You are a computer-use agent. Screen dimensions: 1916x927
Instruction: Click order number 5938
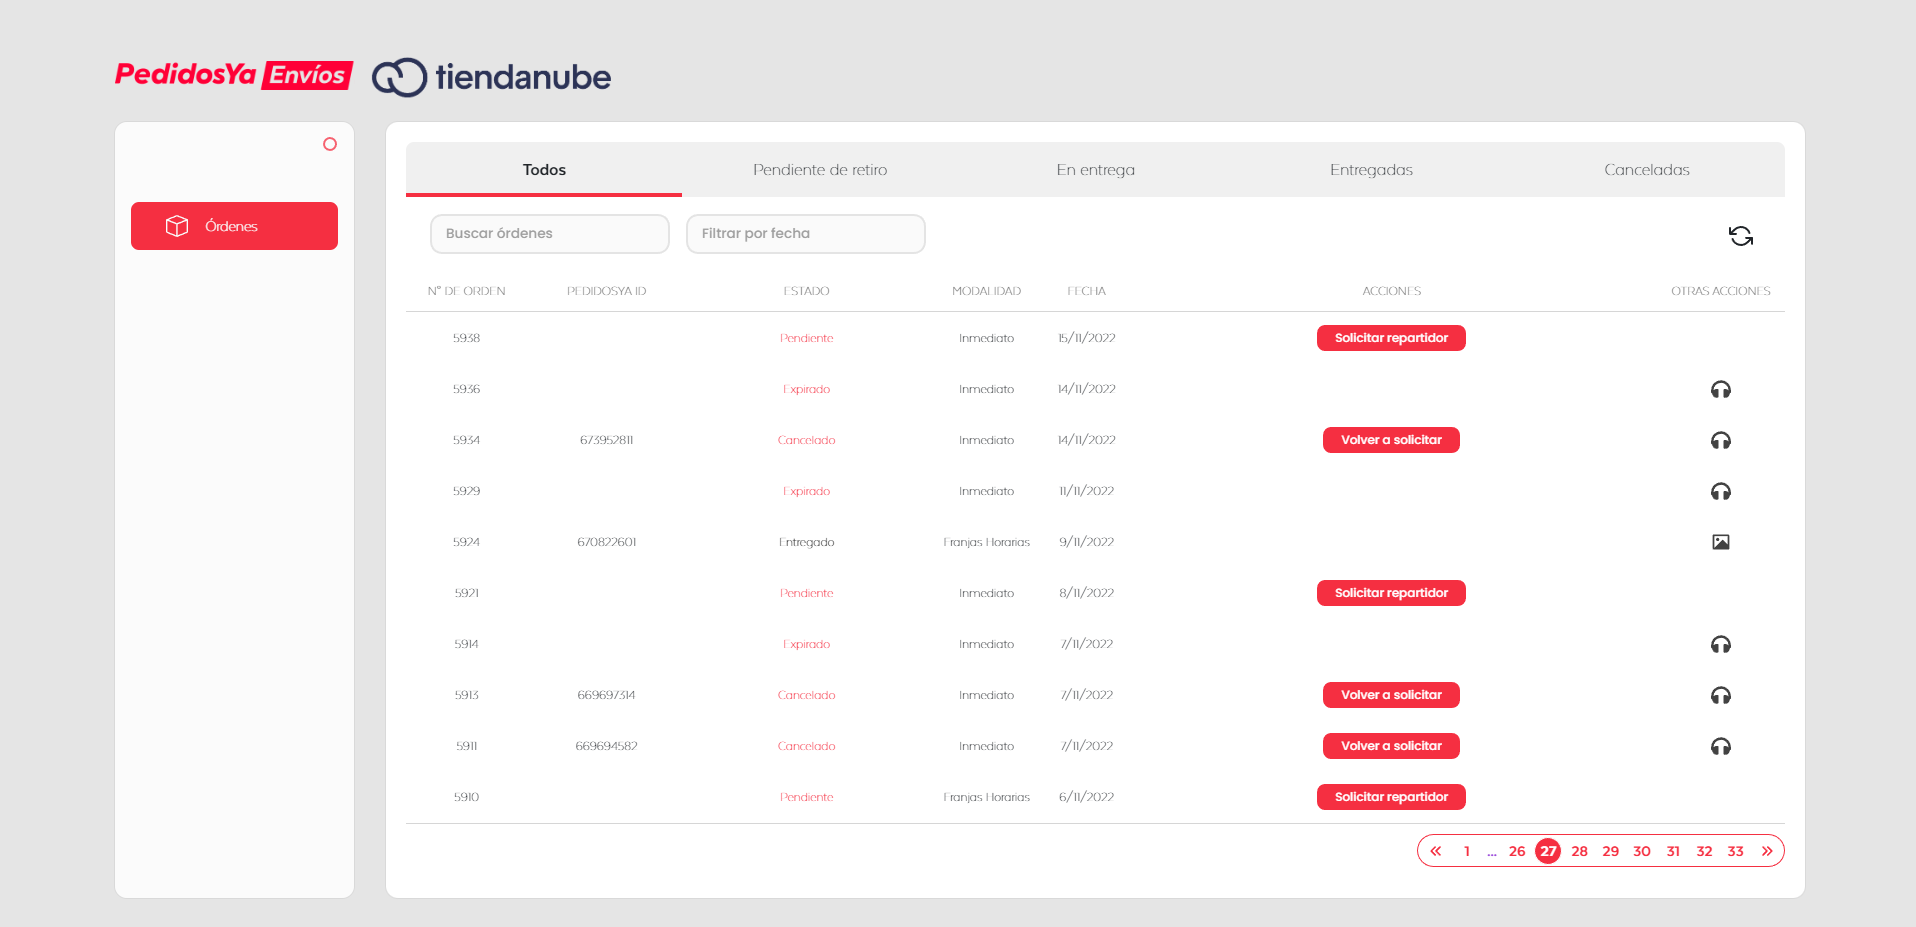coord(466,338)
